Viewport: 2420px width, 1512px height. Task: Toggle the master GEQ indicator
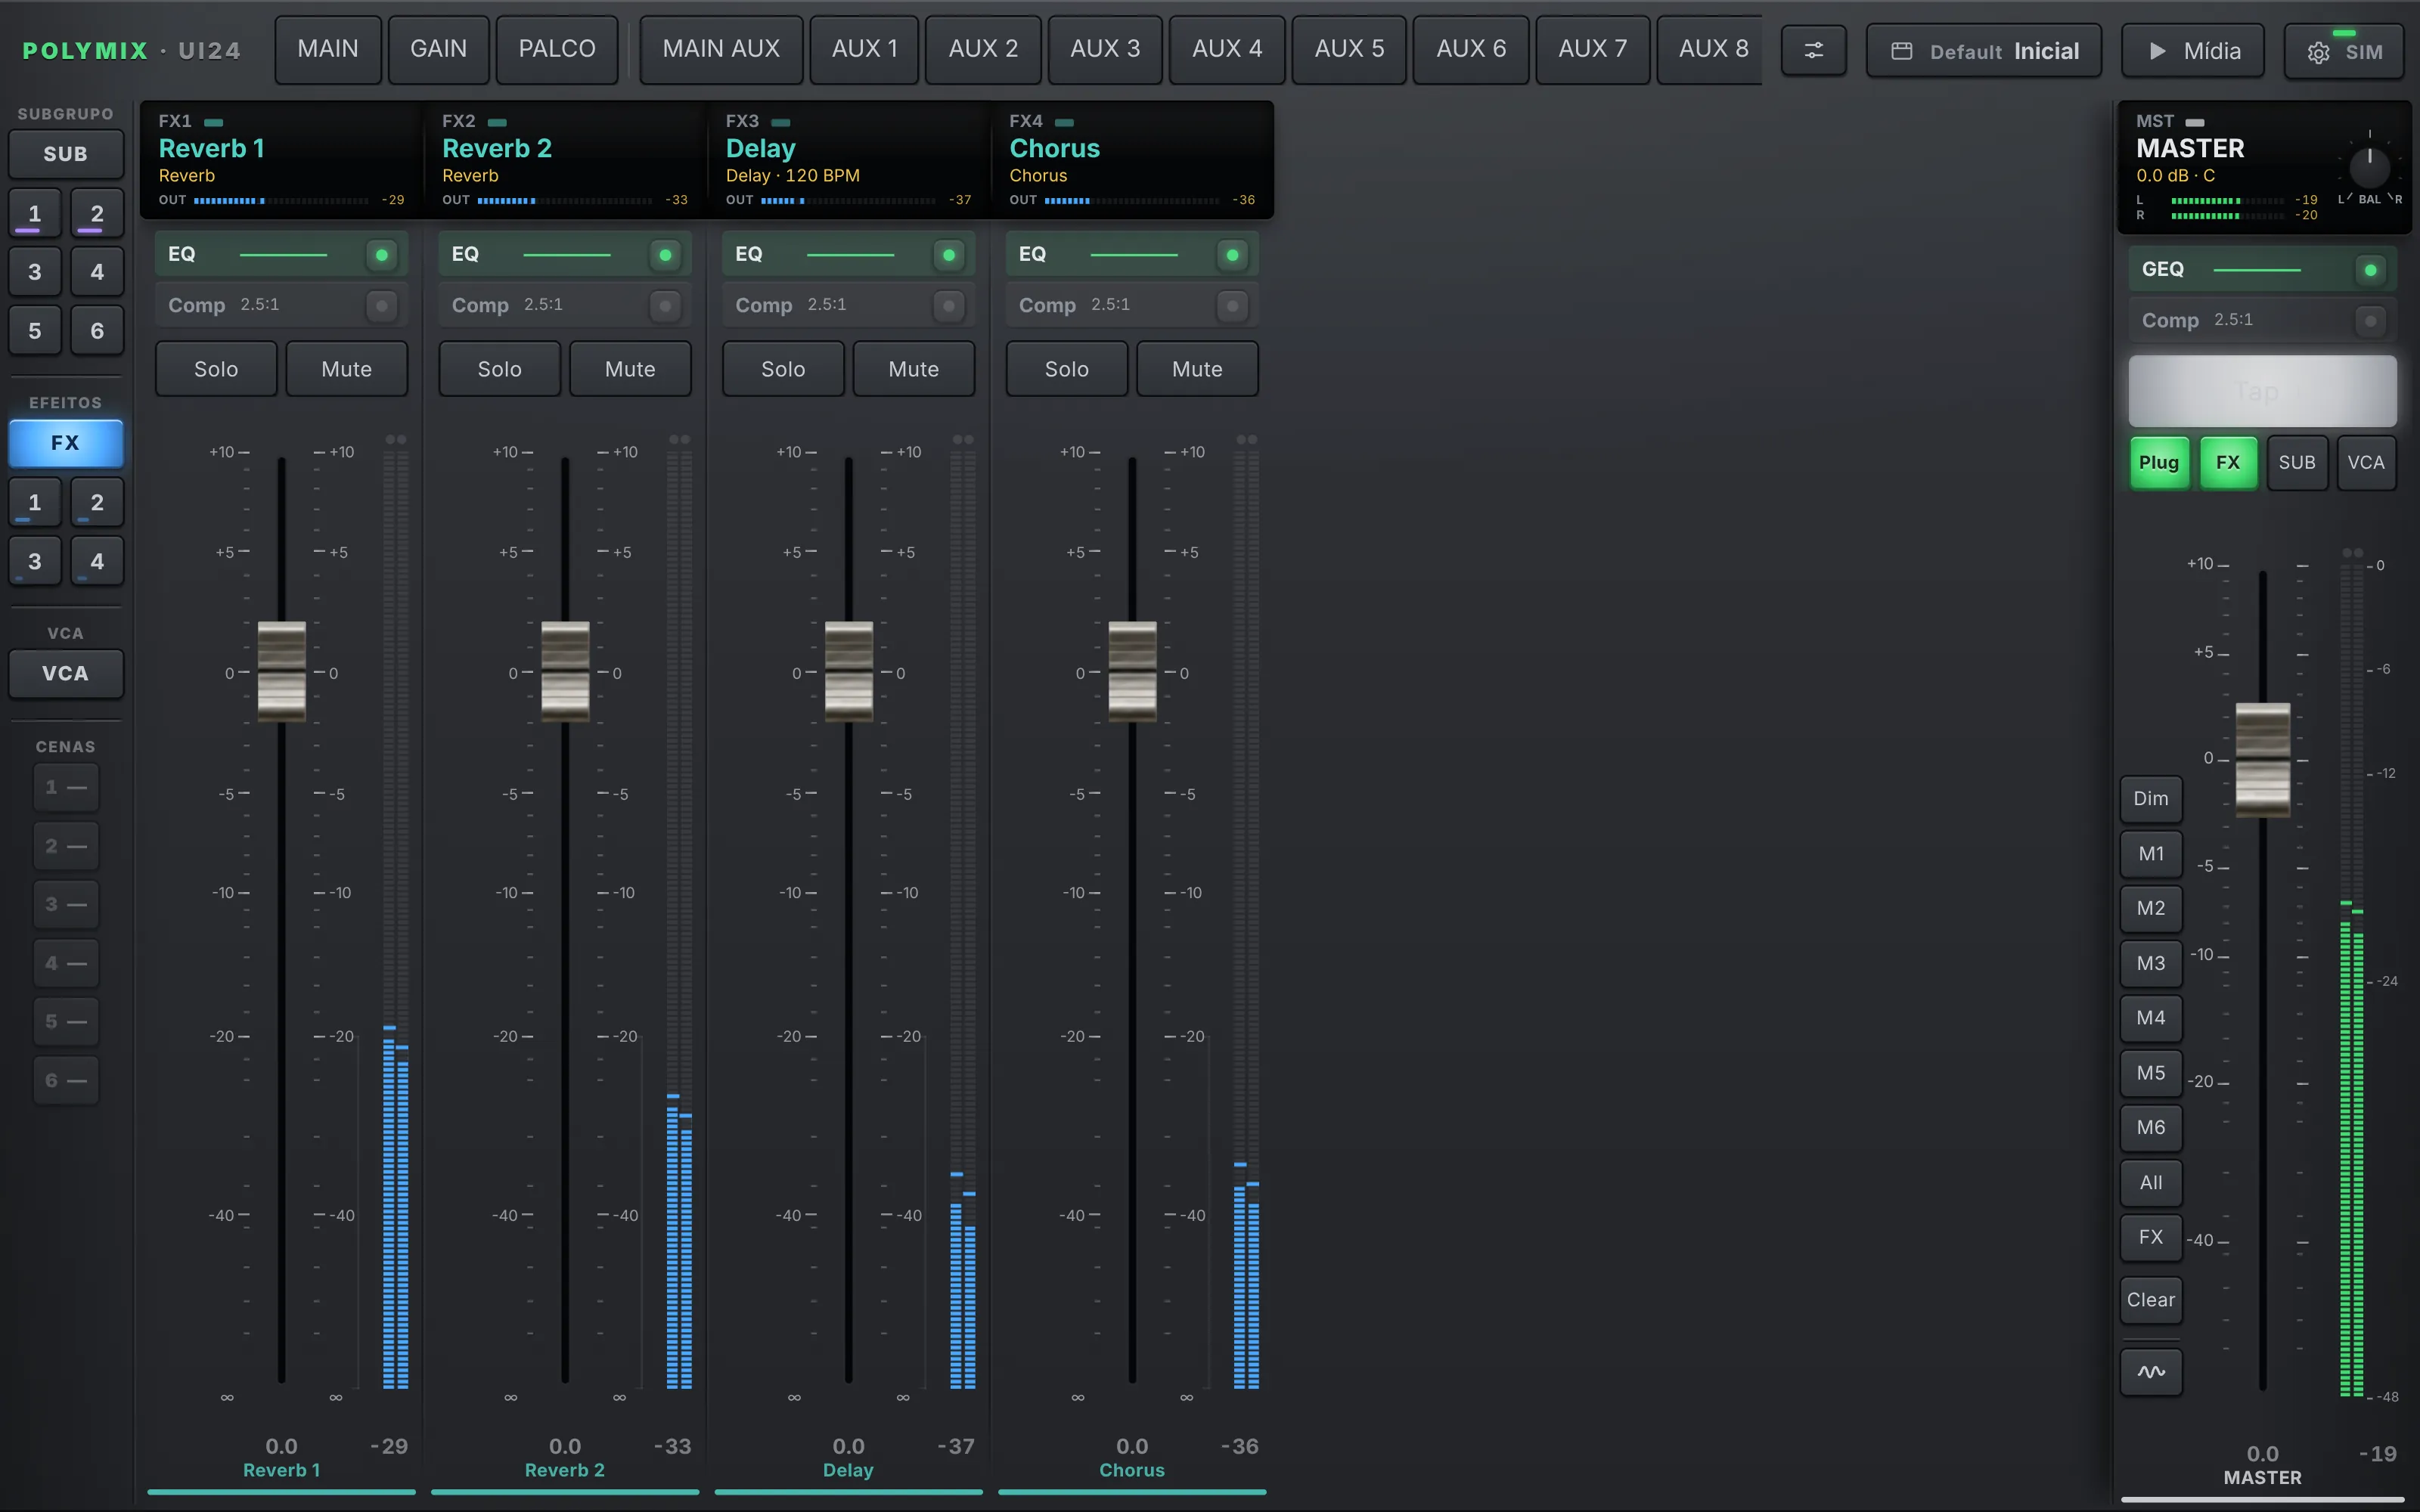coord(2370,270)
